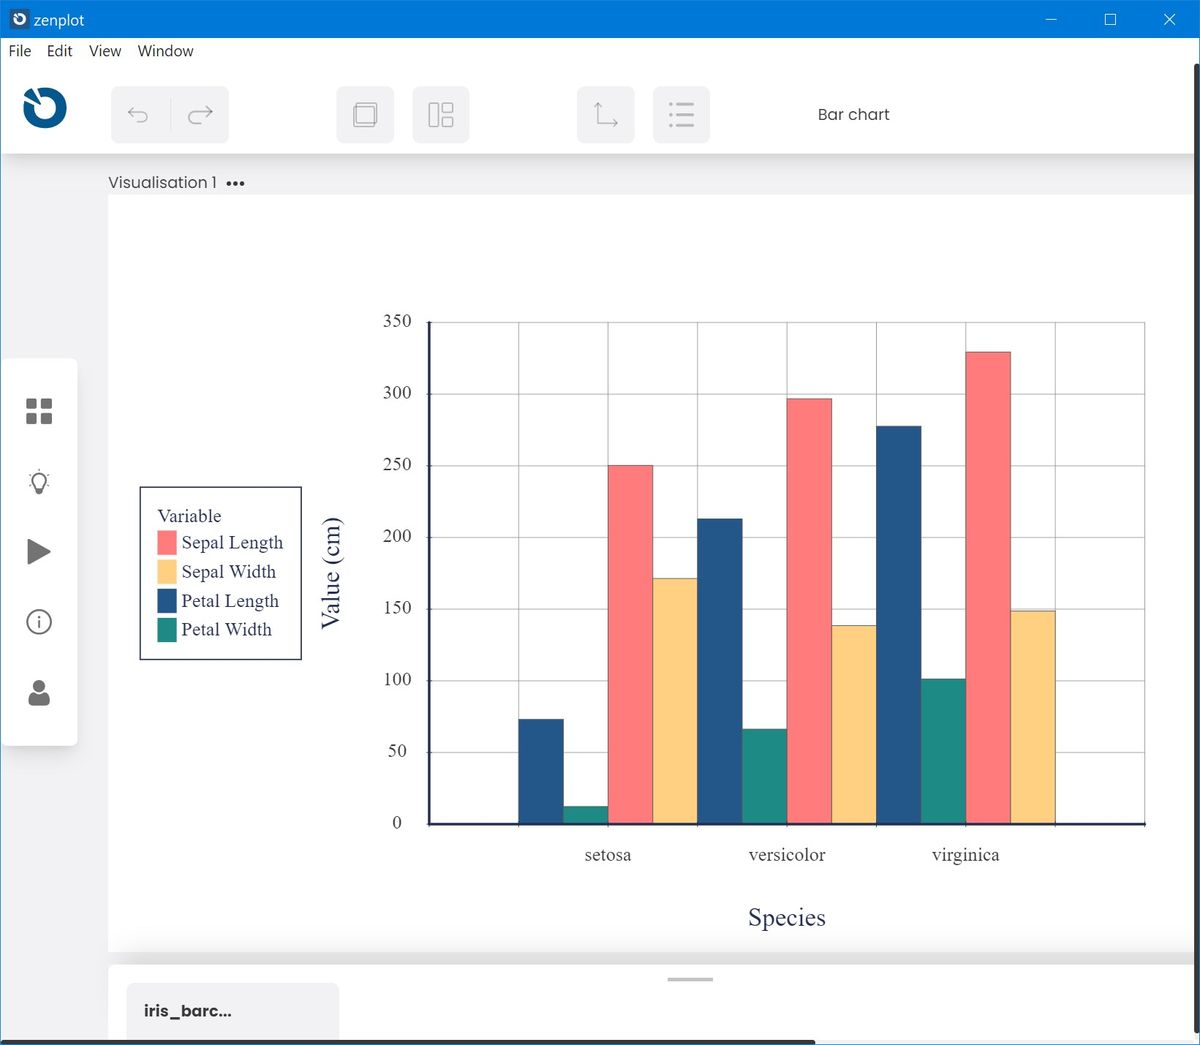Click the lightbulb suggestions icon

pos(39,481)
